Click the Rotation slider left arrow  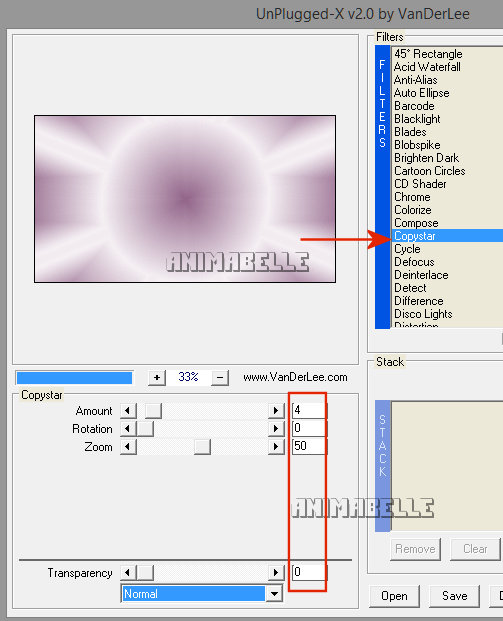coord(128,429)
